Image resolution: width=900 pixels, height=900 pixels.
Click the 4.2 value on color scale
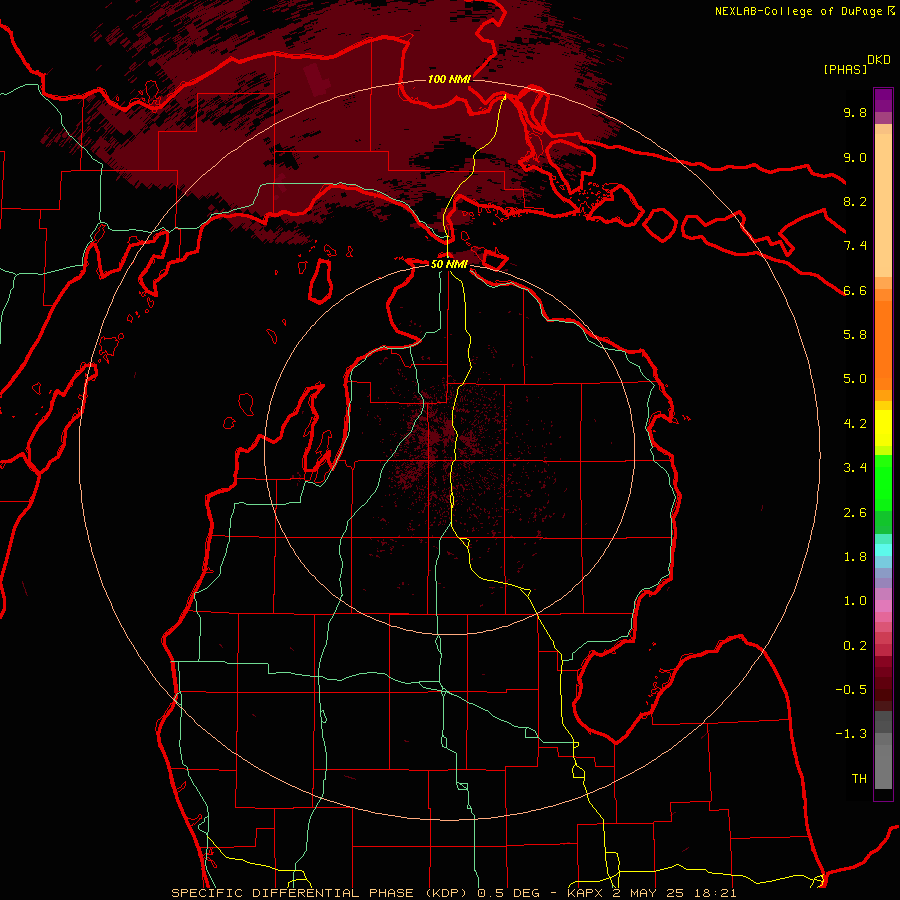855,424
